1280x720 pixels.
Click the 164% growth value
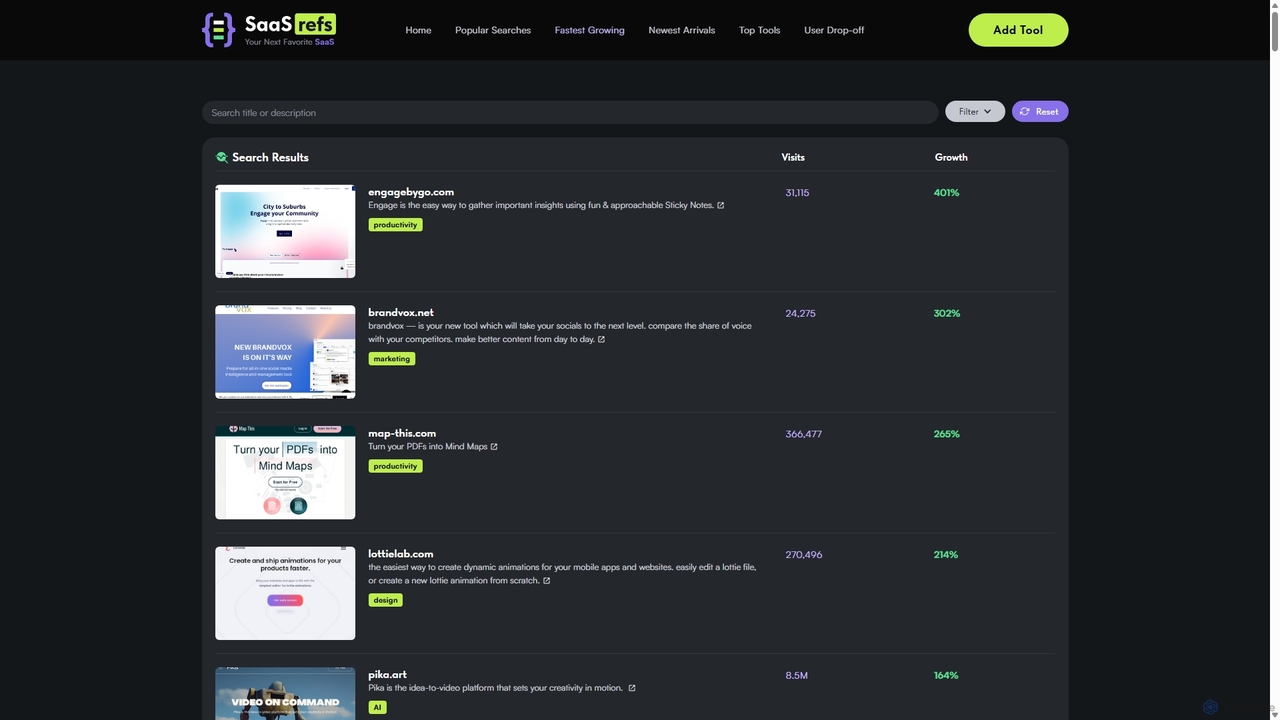click(x=946, y=676)
